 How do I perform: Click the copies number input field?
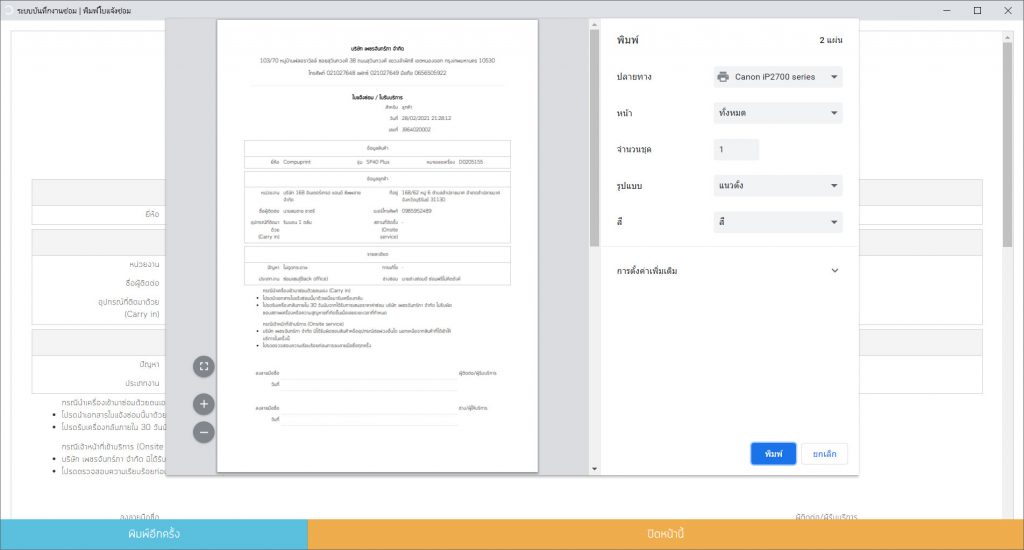tap(736, 150)
